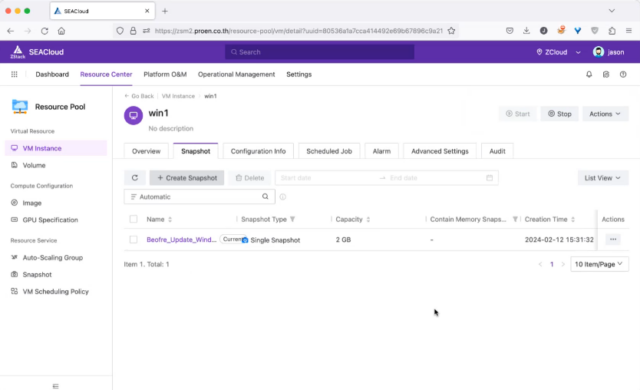Open Auto-Scaling Group in sidebar
640x390 pixels.
coord(56,257)
